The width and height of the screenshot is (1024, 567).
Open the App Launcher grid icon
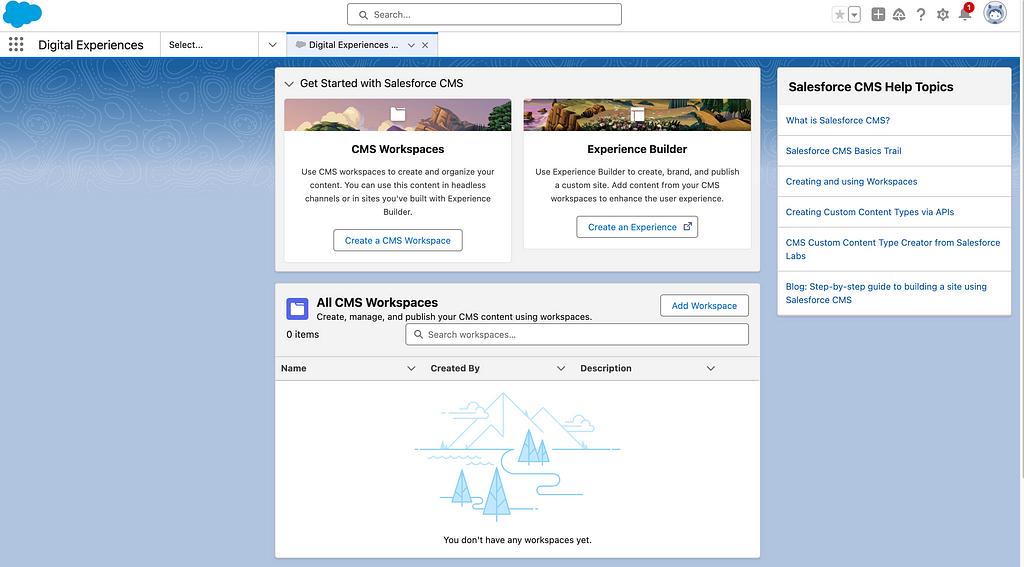tap(16, 45)
